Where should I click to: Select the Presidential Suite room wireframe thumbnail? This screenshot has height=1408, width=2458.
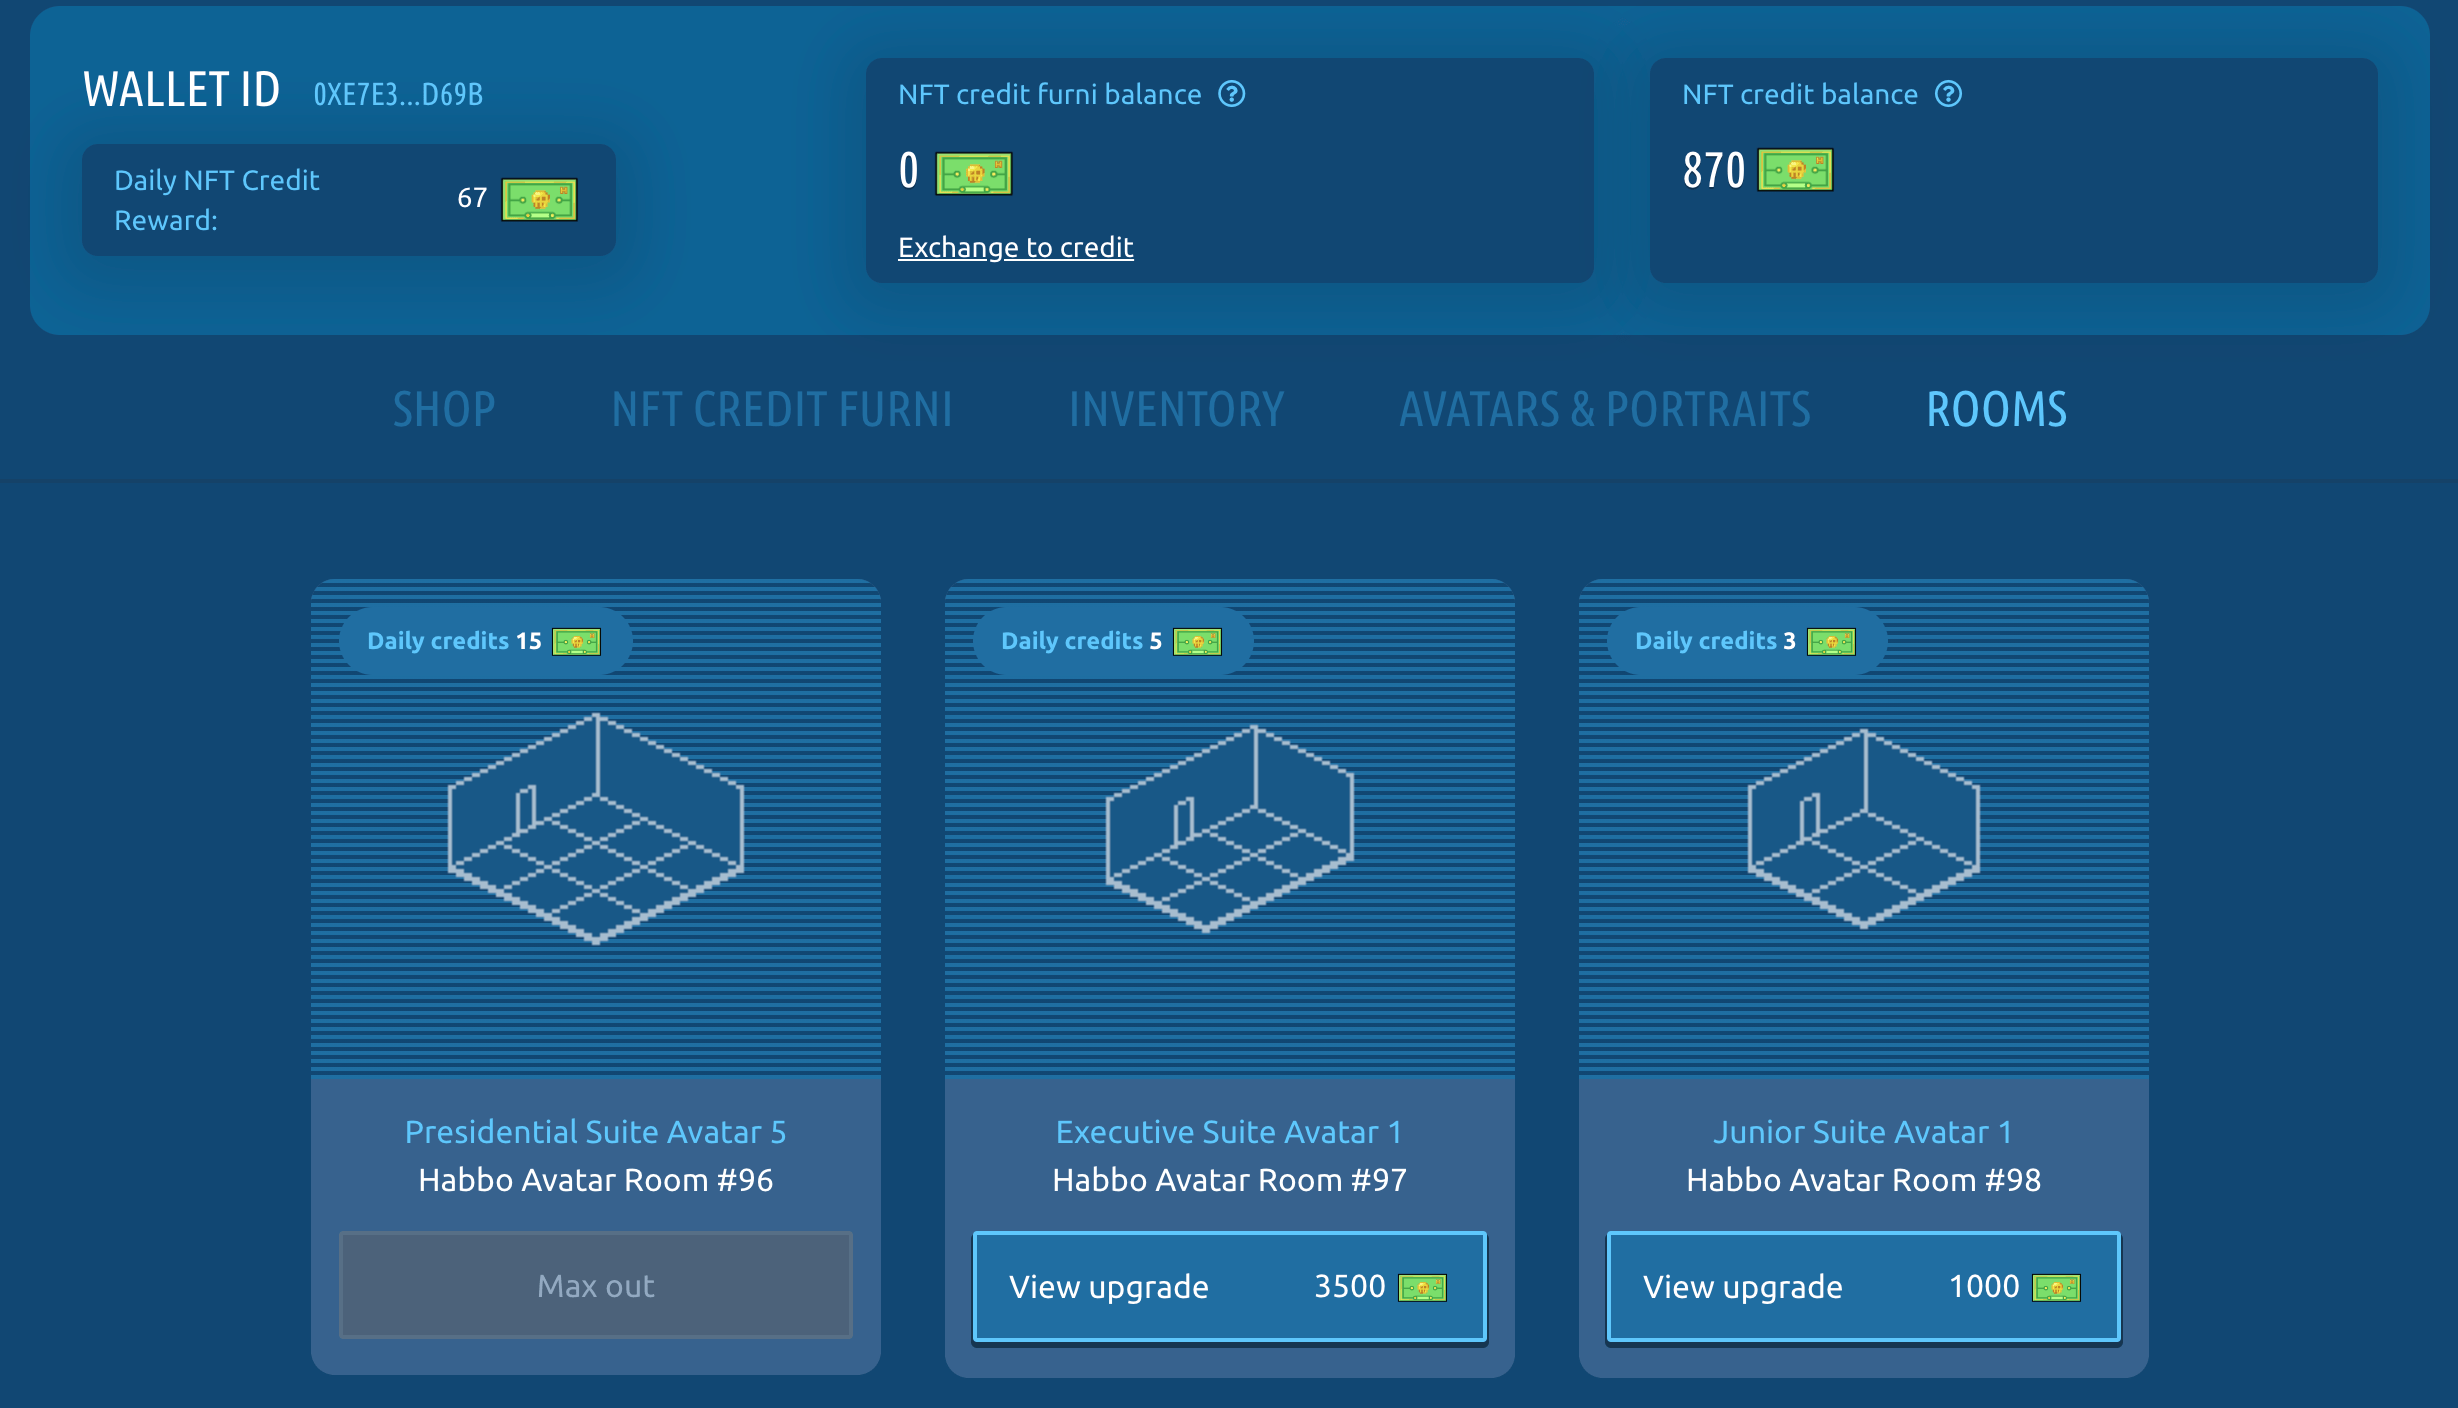[x=596, y=828]
